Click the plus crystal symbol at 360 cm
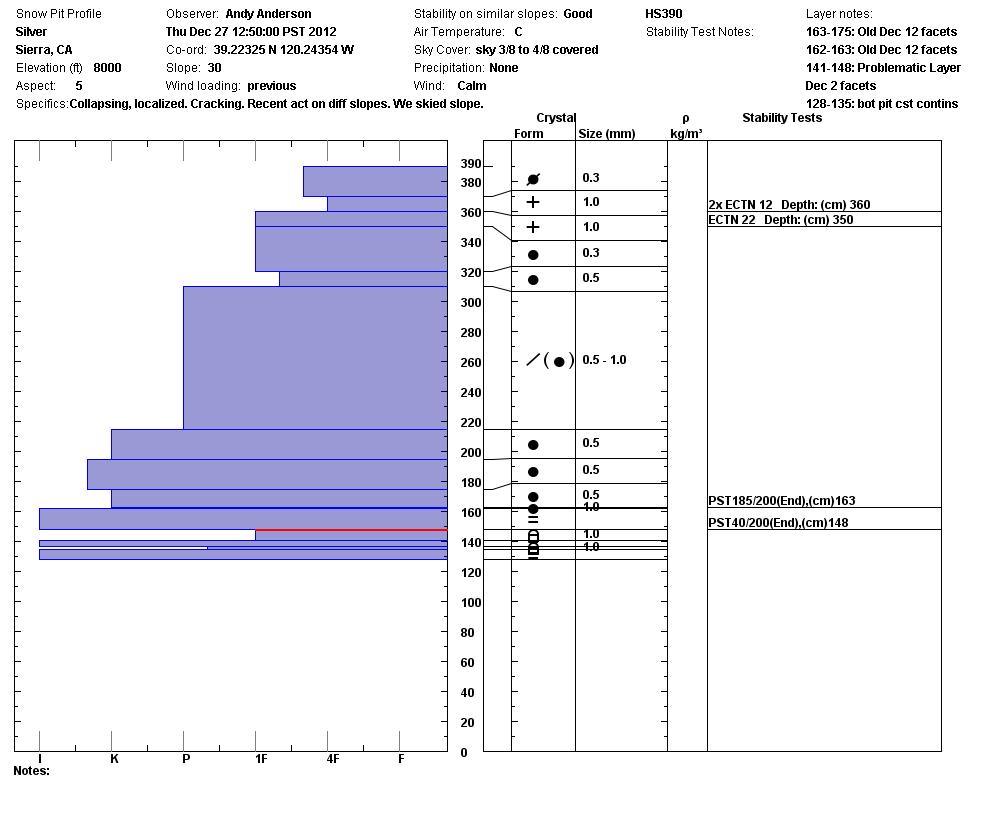 [533, 202]
